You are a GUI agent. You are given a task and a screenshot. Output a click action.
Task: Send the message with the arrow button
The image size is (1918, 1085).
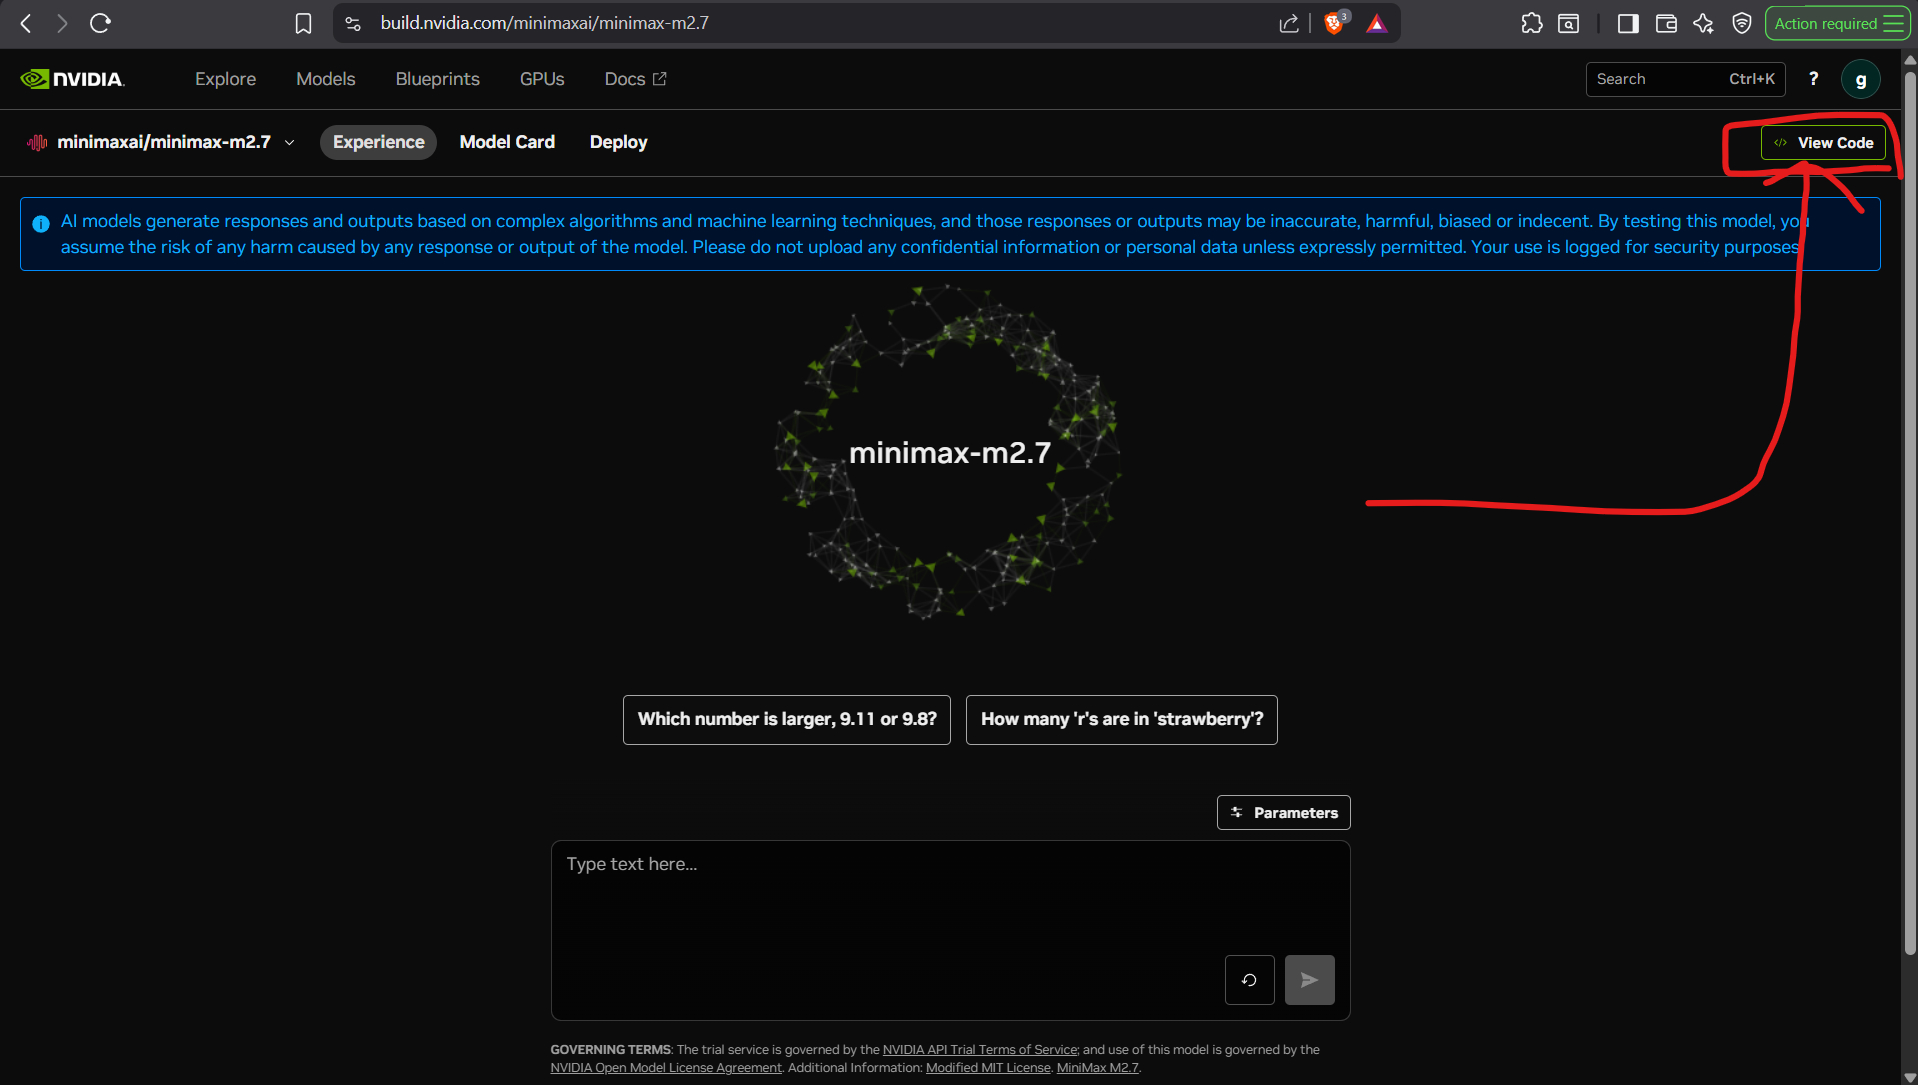tap(1309, 980)
